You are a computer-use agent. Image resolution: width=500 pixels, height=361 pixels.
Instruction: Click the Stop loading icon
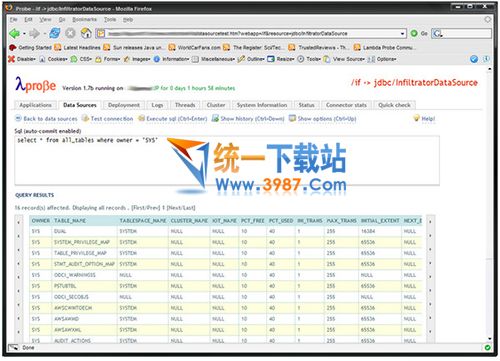click(70, 33)
